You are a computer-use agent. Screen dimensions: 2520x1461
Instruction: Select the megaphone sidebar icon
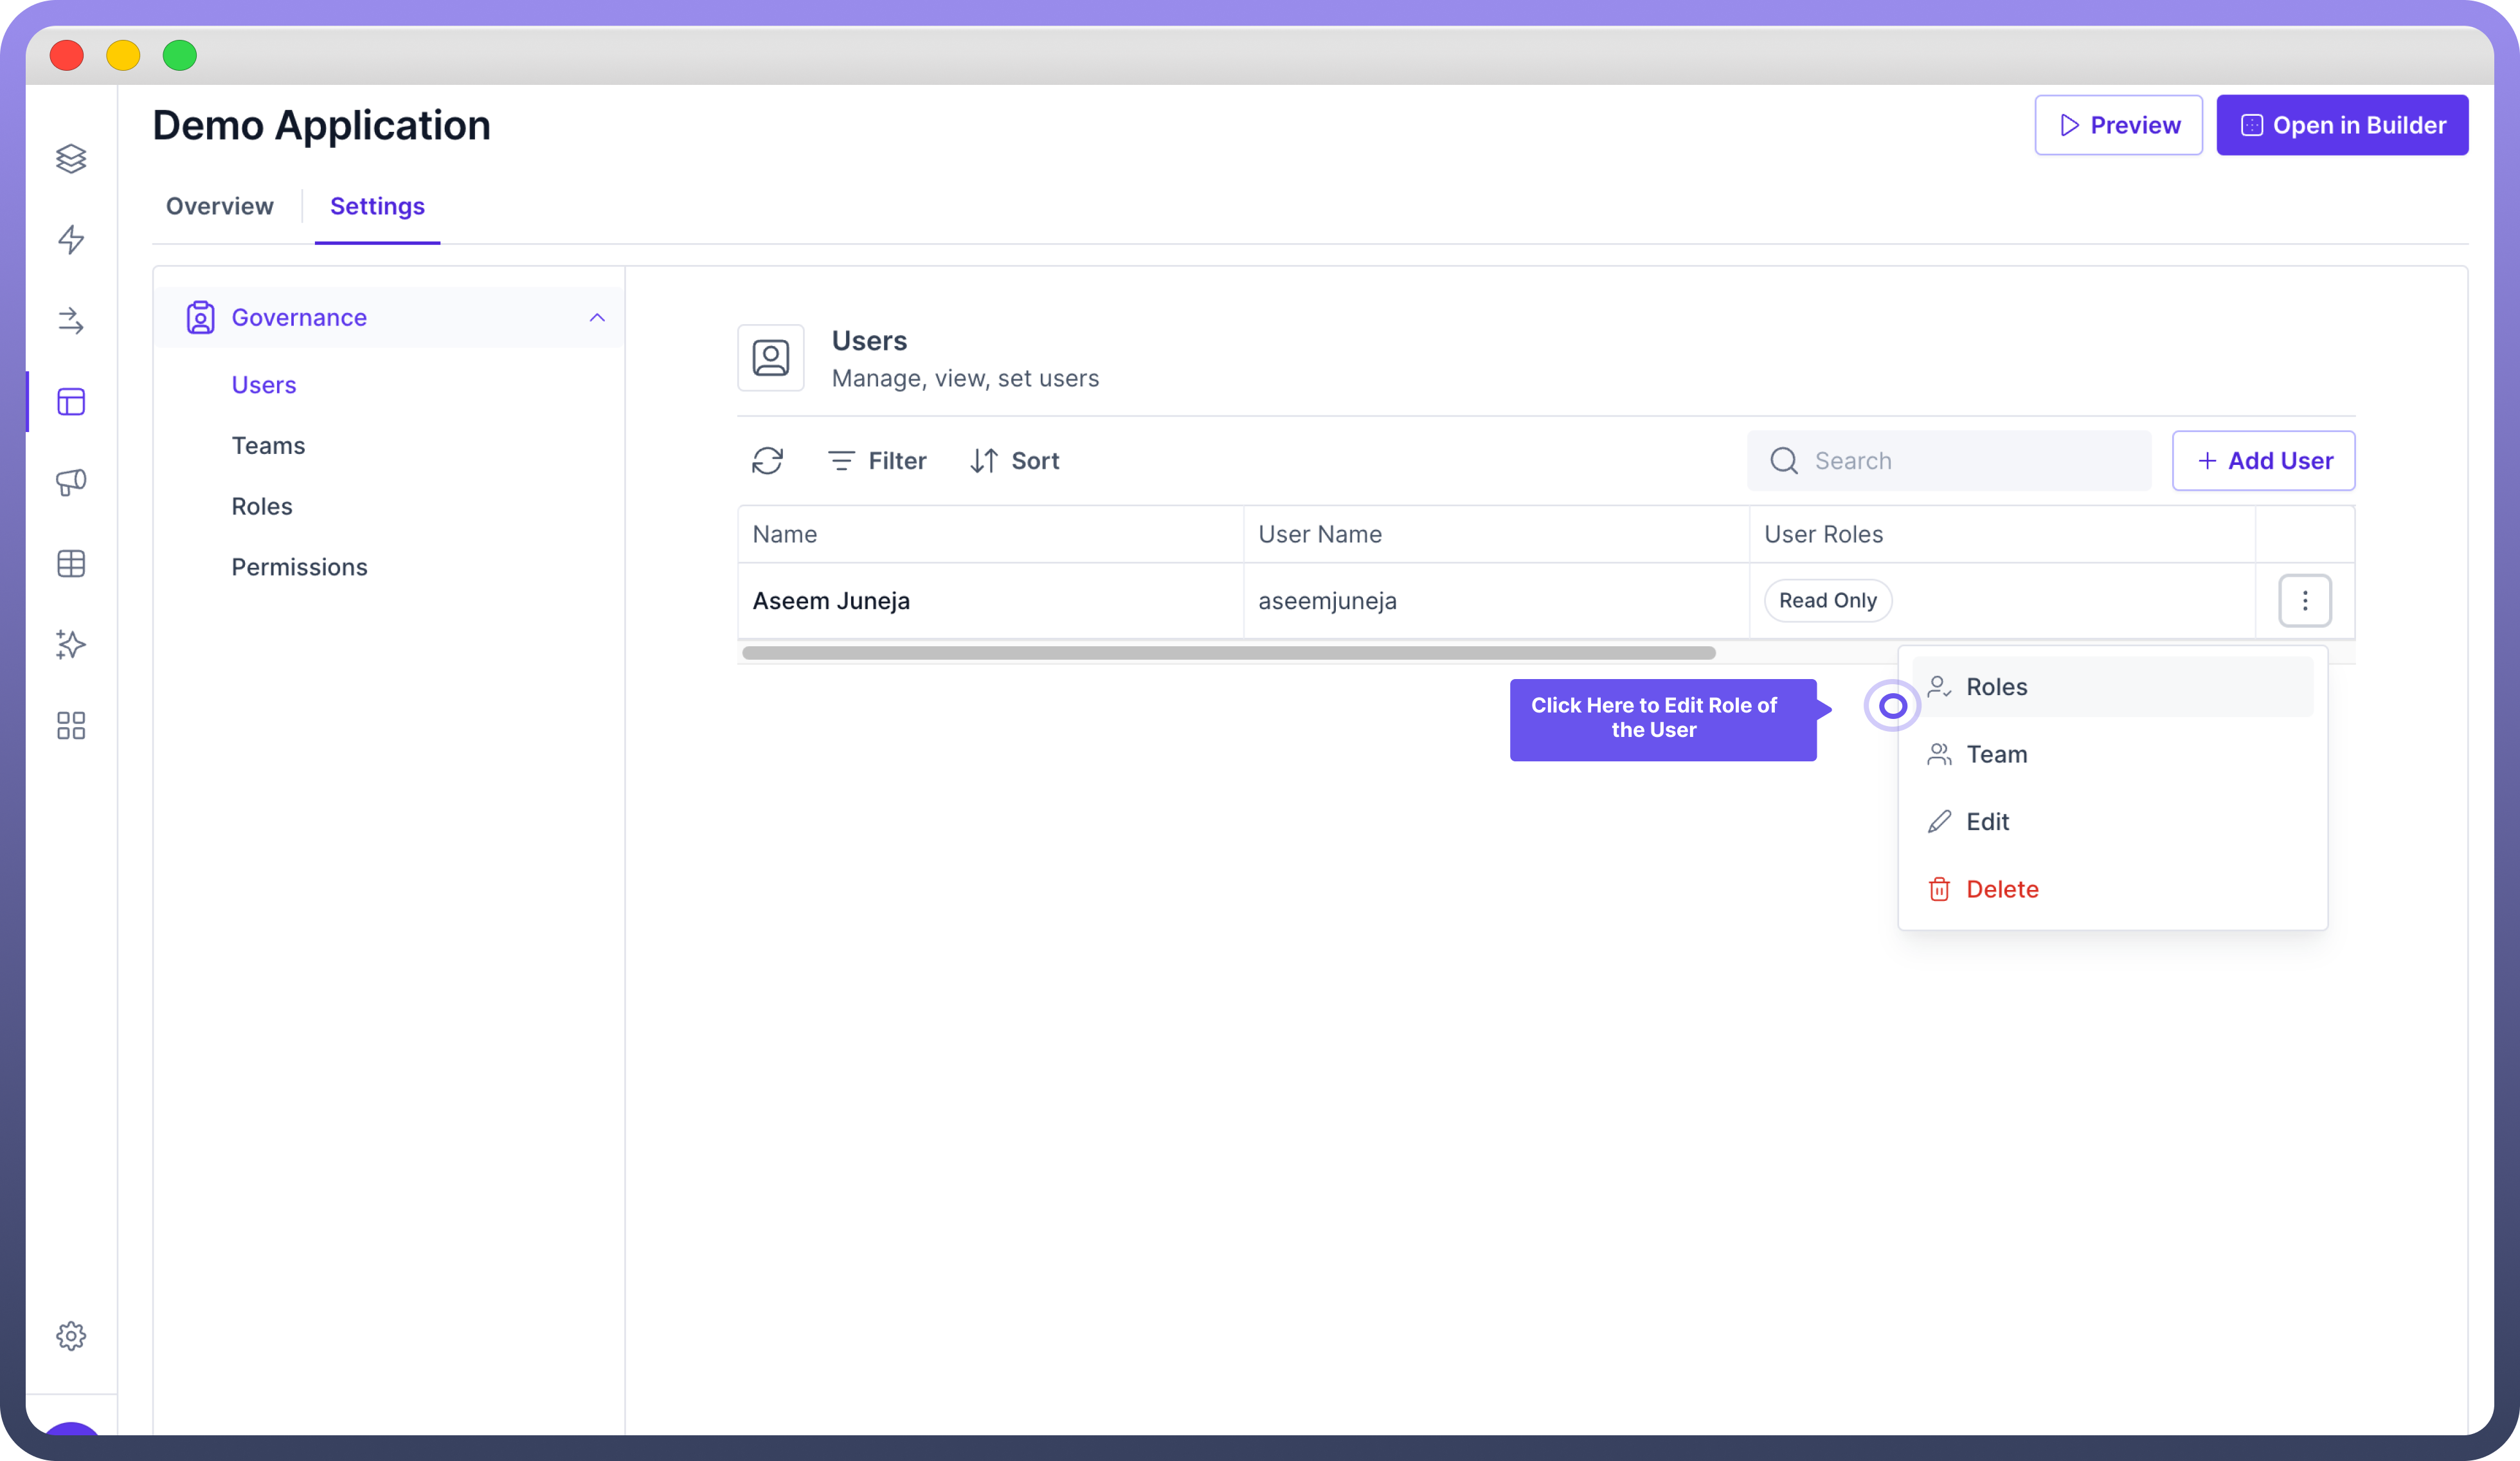(71, 482)
